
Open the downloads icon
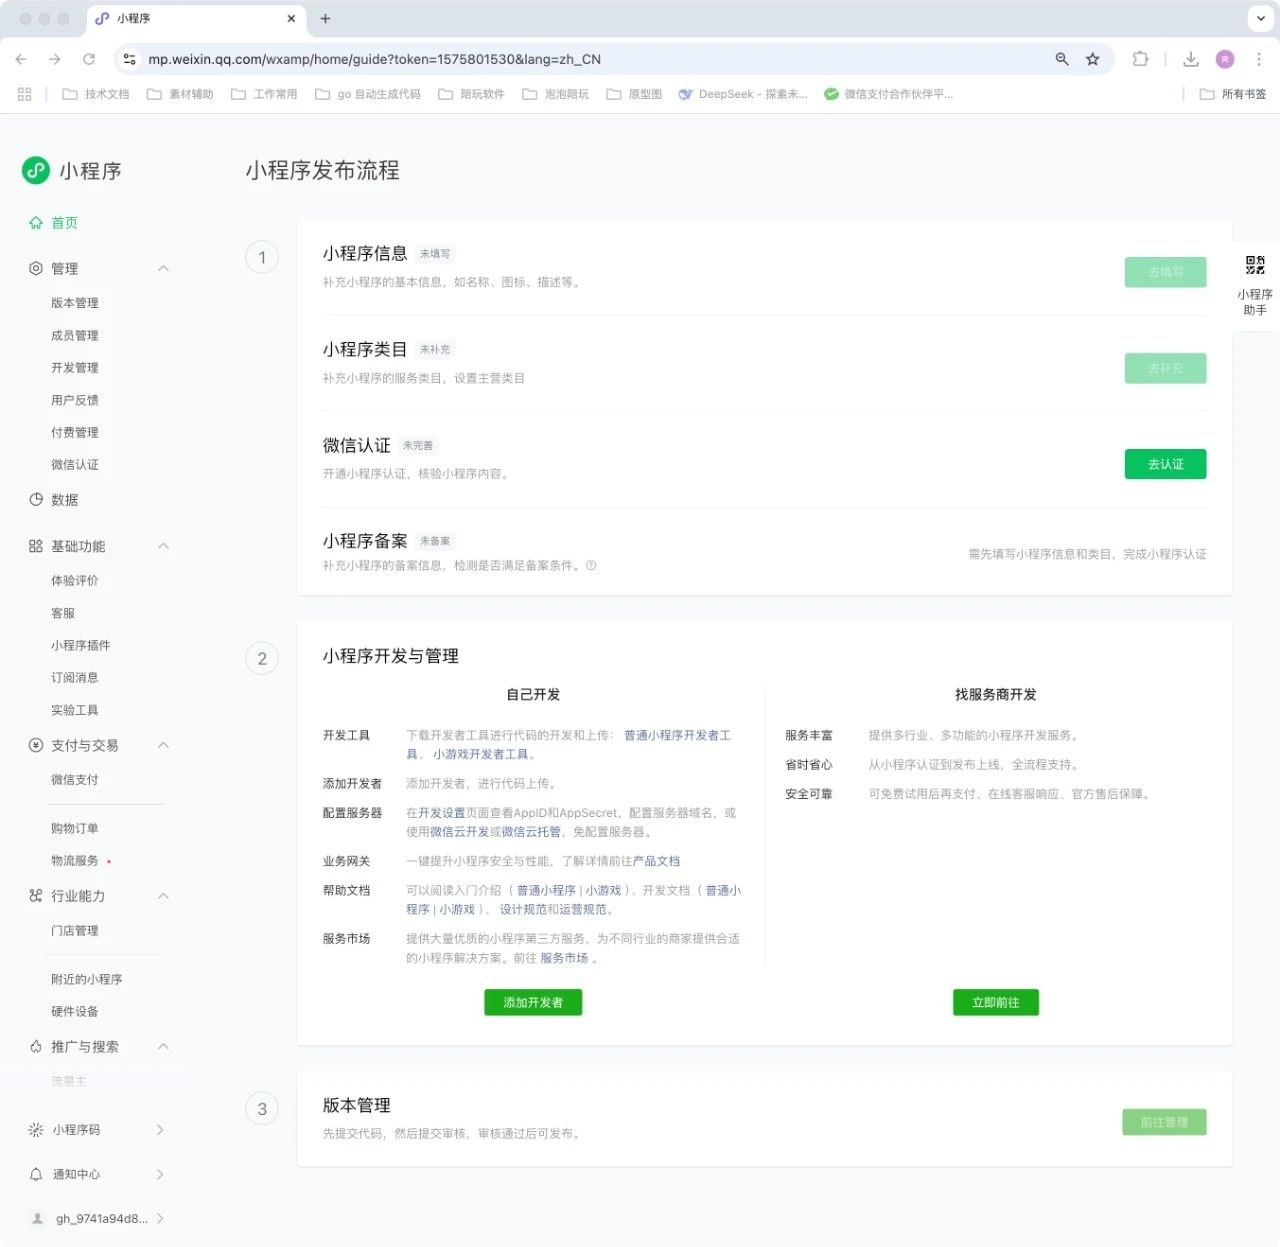coord(1191,59)
